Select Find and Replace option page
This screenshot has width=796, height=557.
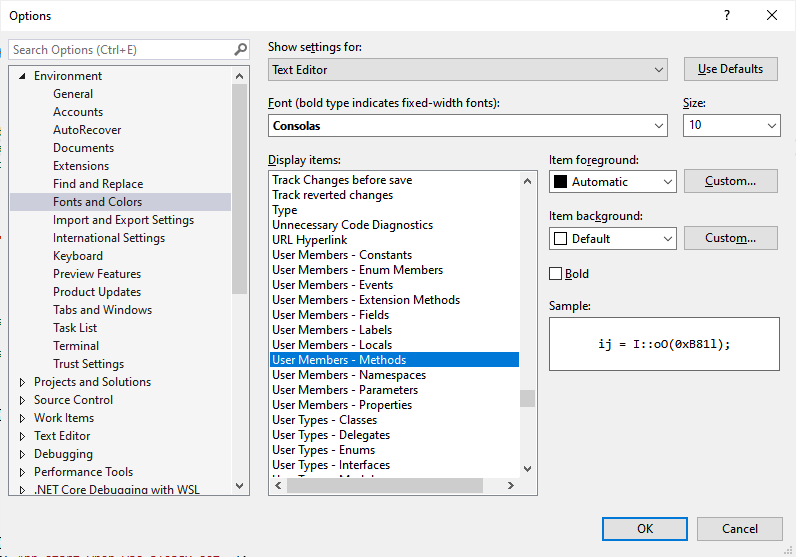(x=98, y=184)
